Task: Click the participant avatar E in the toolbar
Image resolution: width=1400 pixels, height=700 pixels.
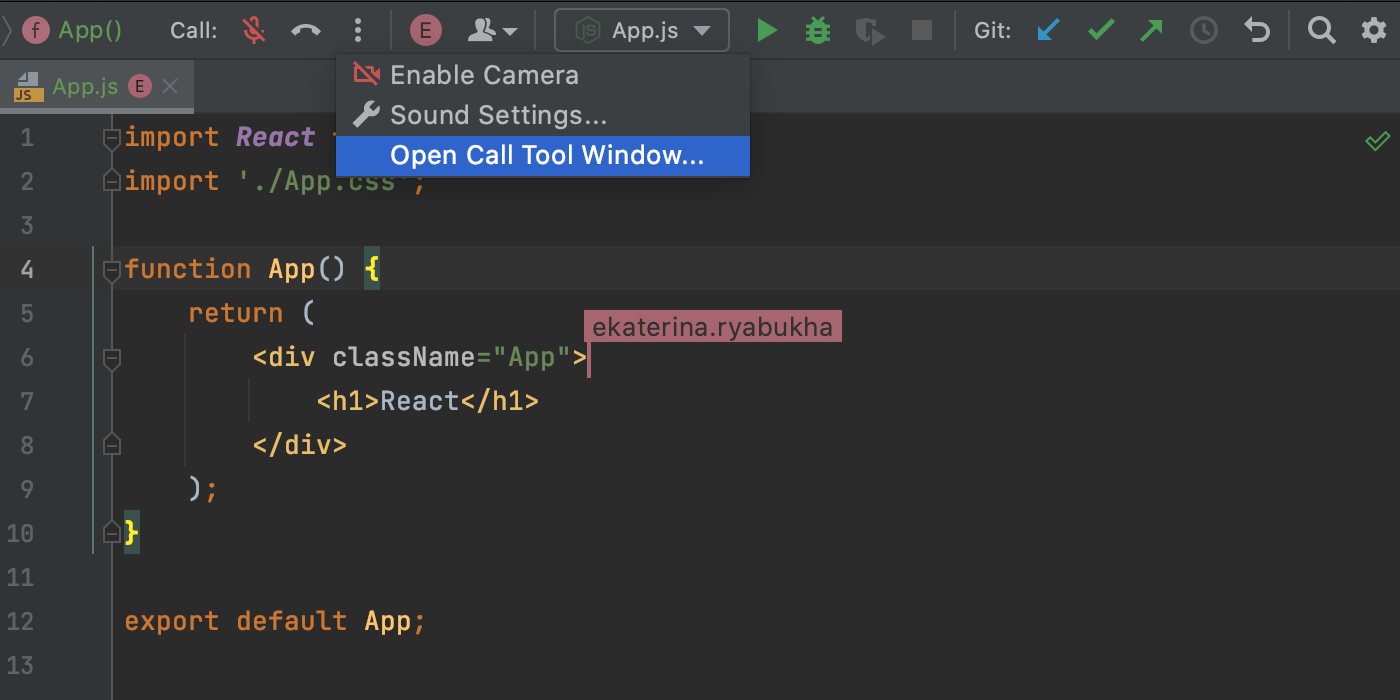Action: tap(426, 31)
